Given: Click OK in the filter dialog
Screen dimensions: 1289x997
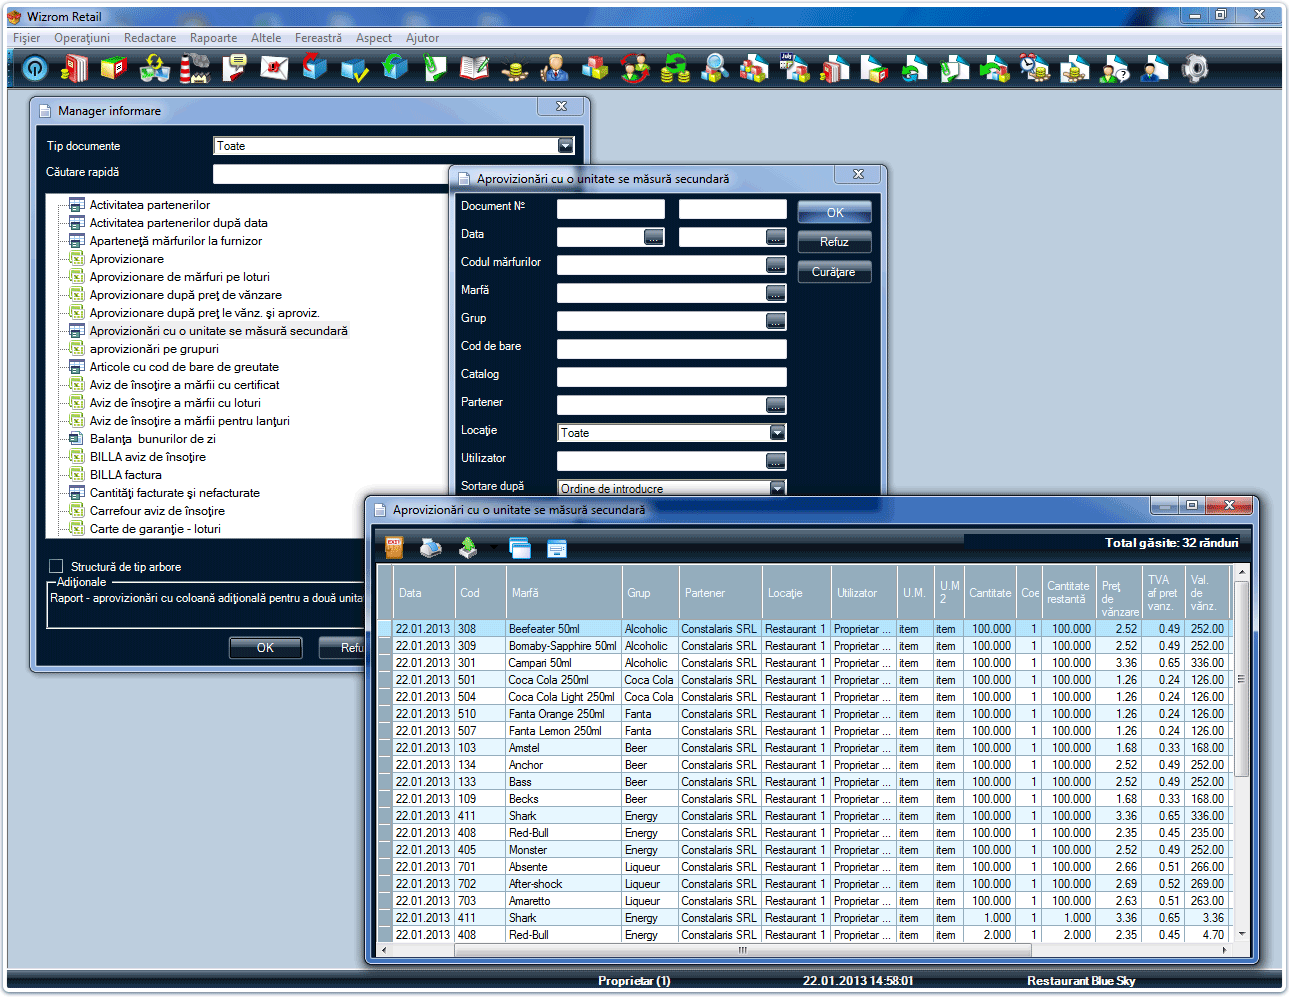Looking at the screenshot, I should 834,213.
